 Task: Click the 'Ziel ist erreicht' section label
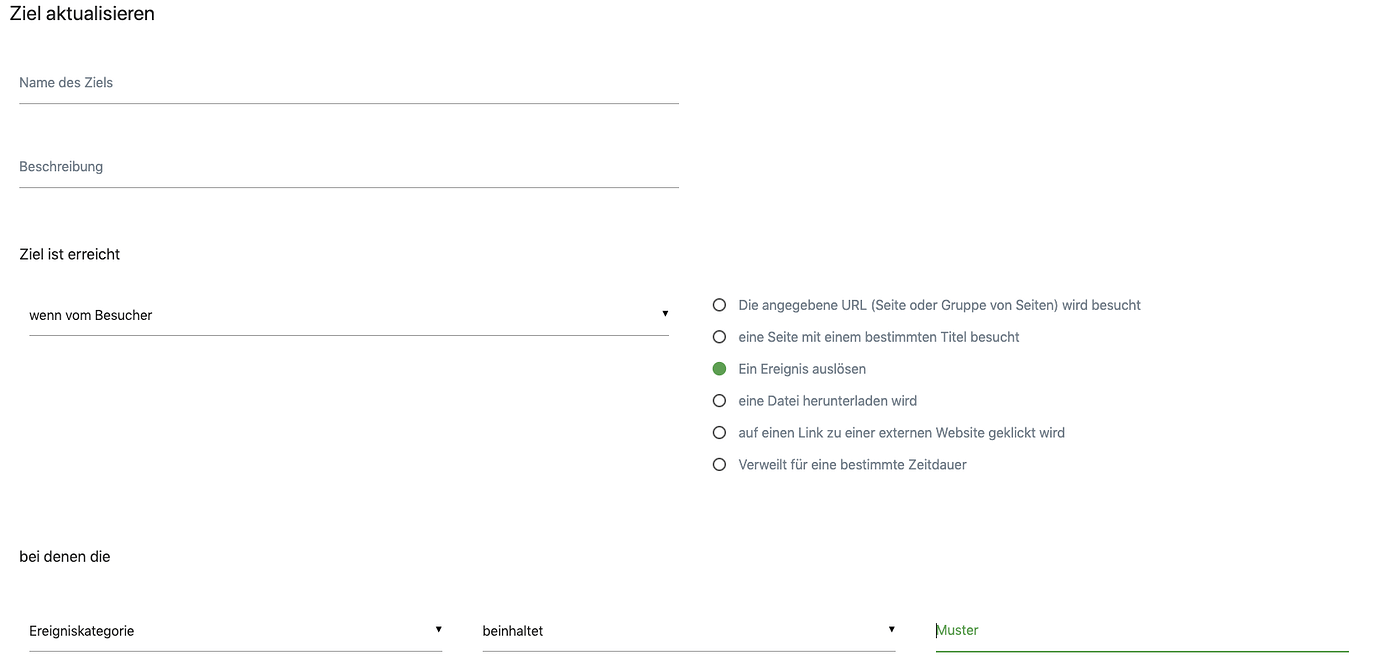[70, 254]
